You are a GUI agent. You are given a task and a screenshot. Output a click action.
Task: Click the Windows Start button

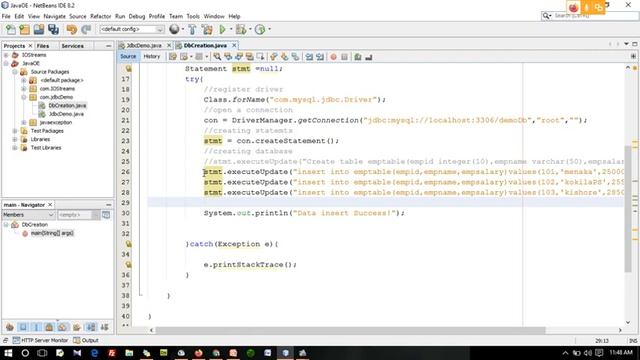click(8, 353)
